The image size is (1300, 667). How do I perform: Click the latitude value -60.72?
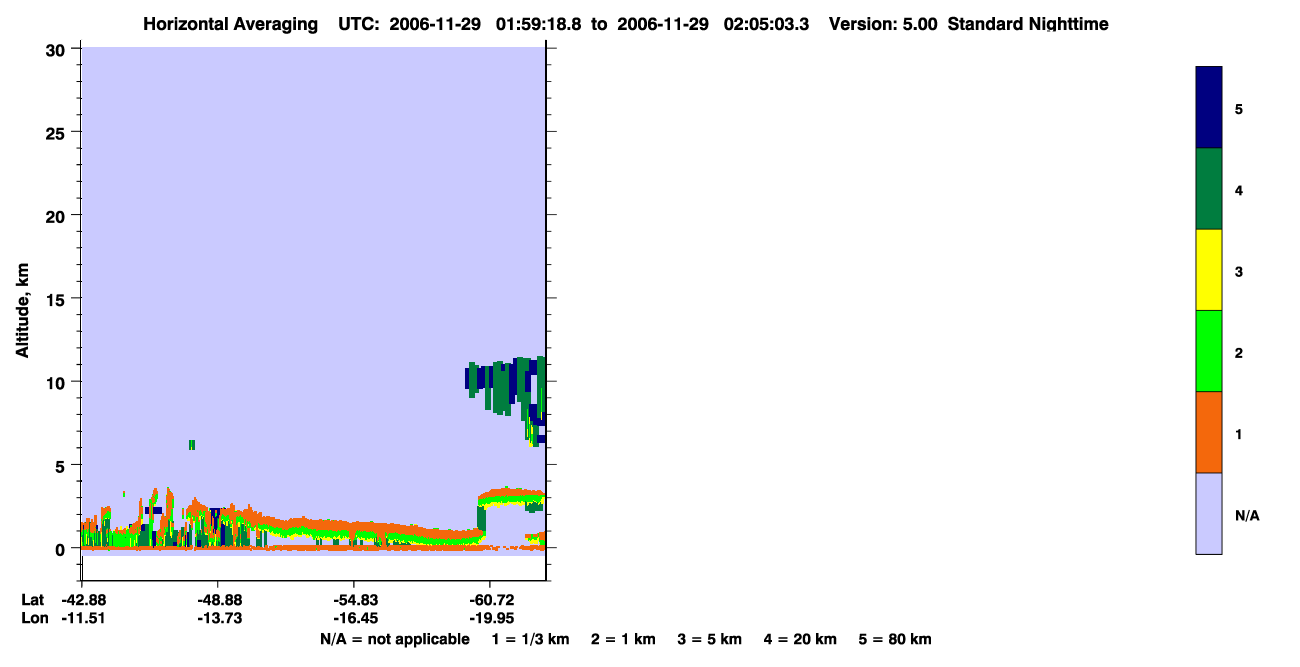tap(492, 600)
